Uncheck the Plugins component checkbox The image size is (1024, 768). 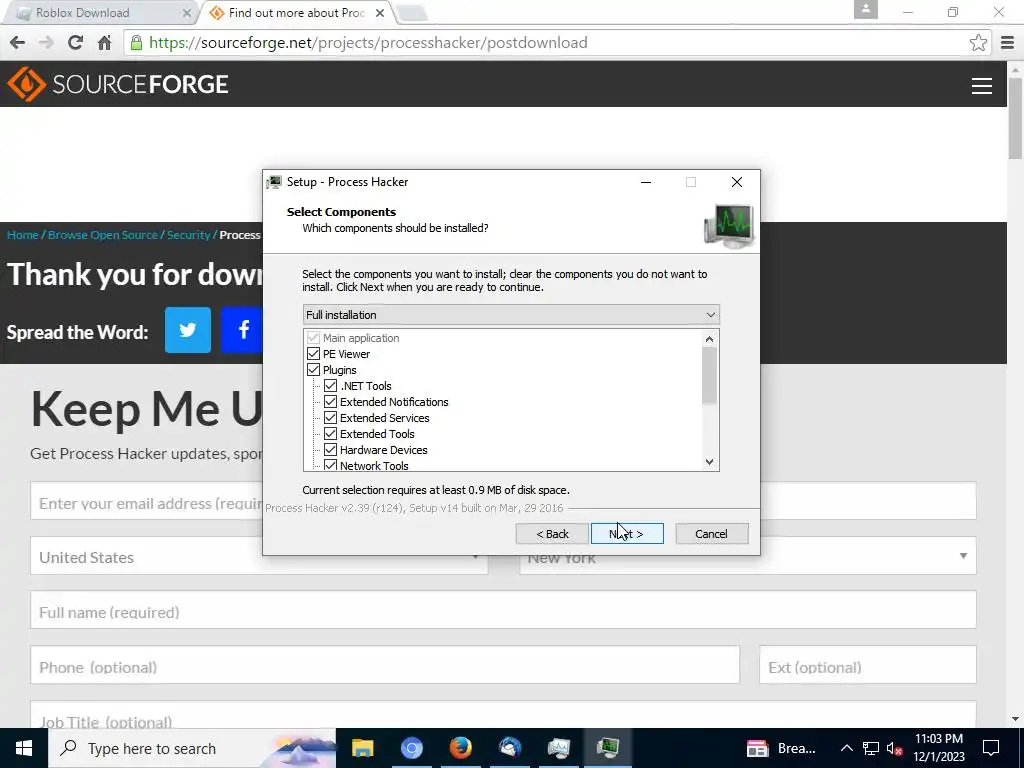coord(313,370)
